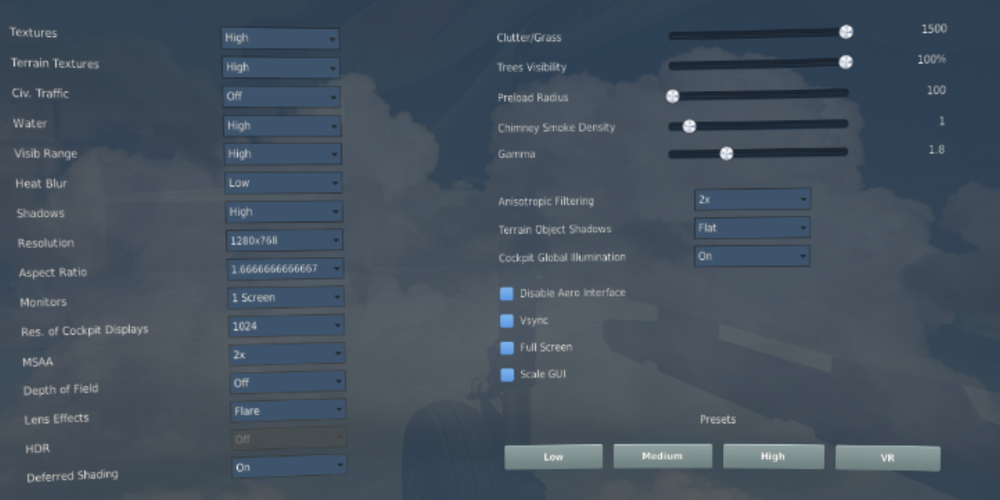Open the Civ. Traffic dropdown

(281, 97)
